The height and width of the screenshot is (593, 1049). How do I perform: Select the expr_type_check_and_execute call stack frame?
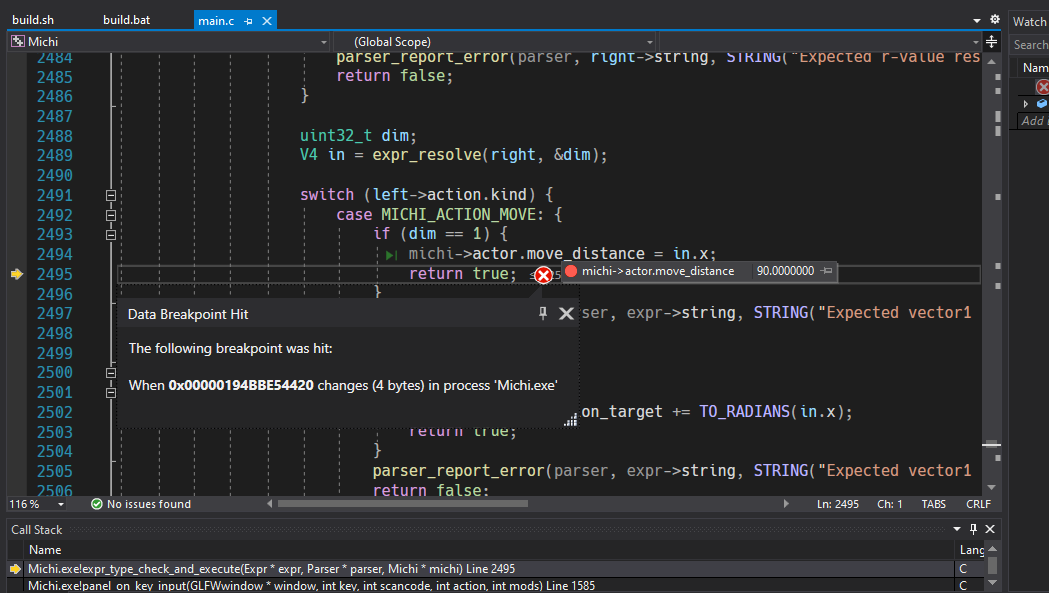pyautogui.click(x=492, y=569)
